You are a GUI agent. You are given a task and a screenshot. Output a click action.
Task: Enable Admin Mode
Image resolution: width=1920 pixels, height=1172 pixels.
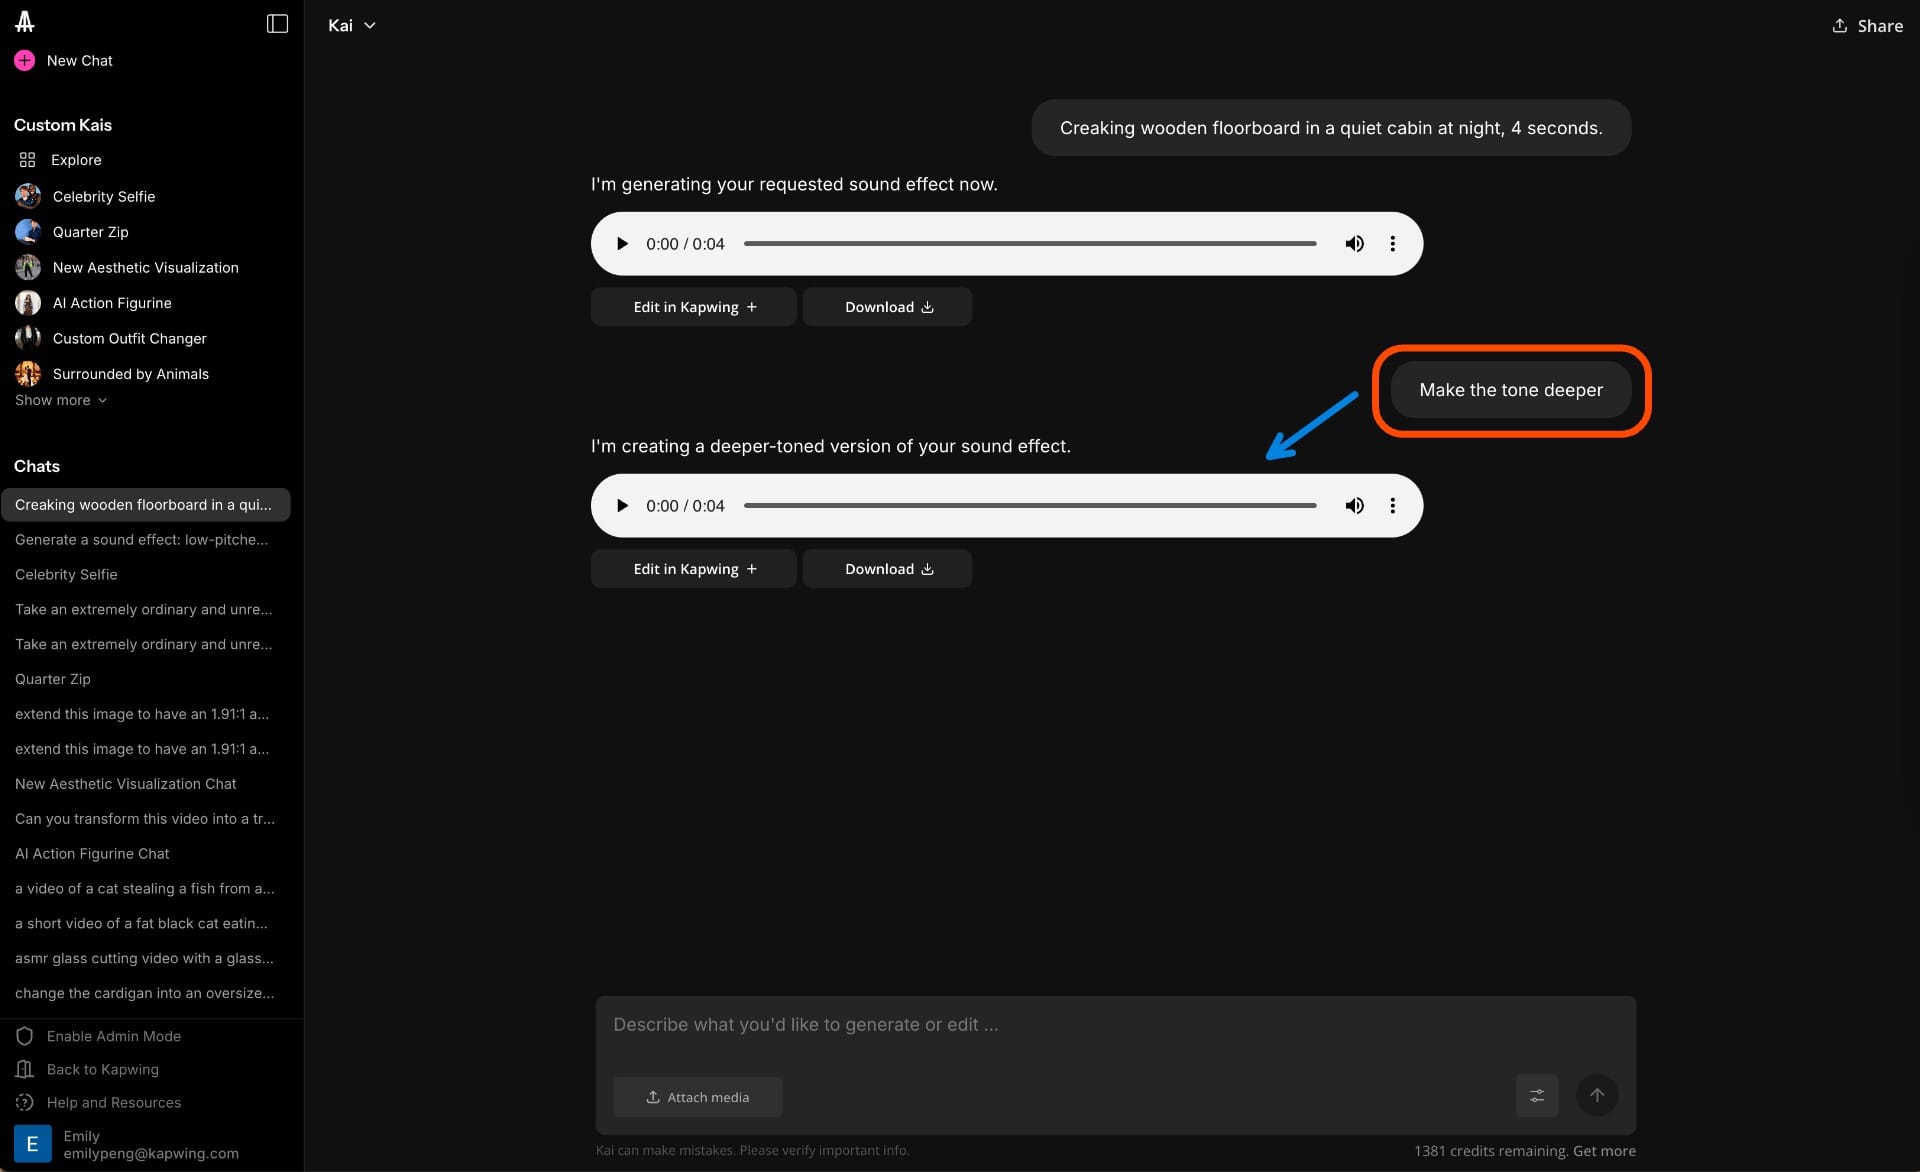[112, 1035]
